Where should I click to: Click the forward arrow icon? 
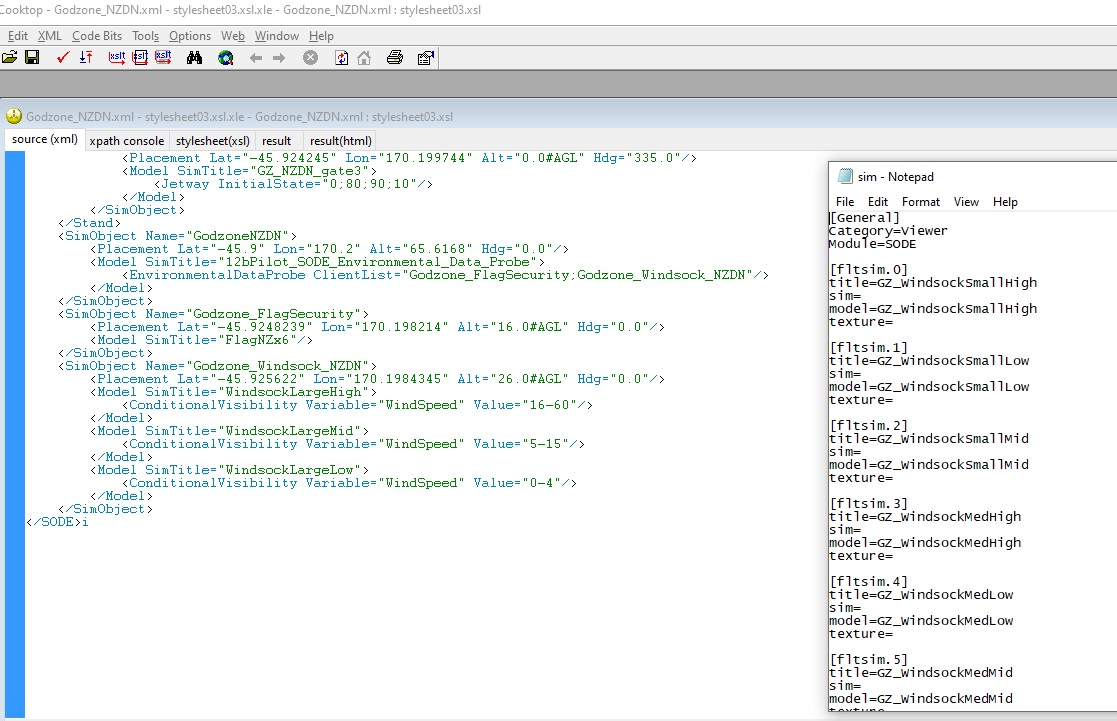279,58
